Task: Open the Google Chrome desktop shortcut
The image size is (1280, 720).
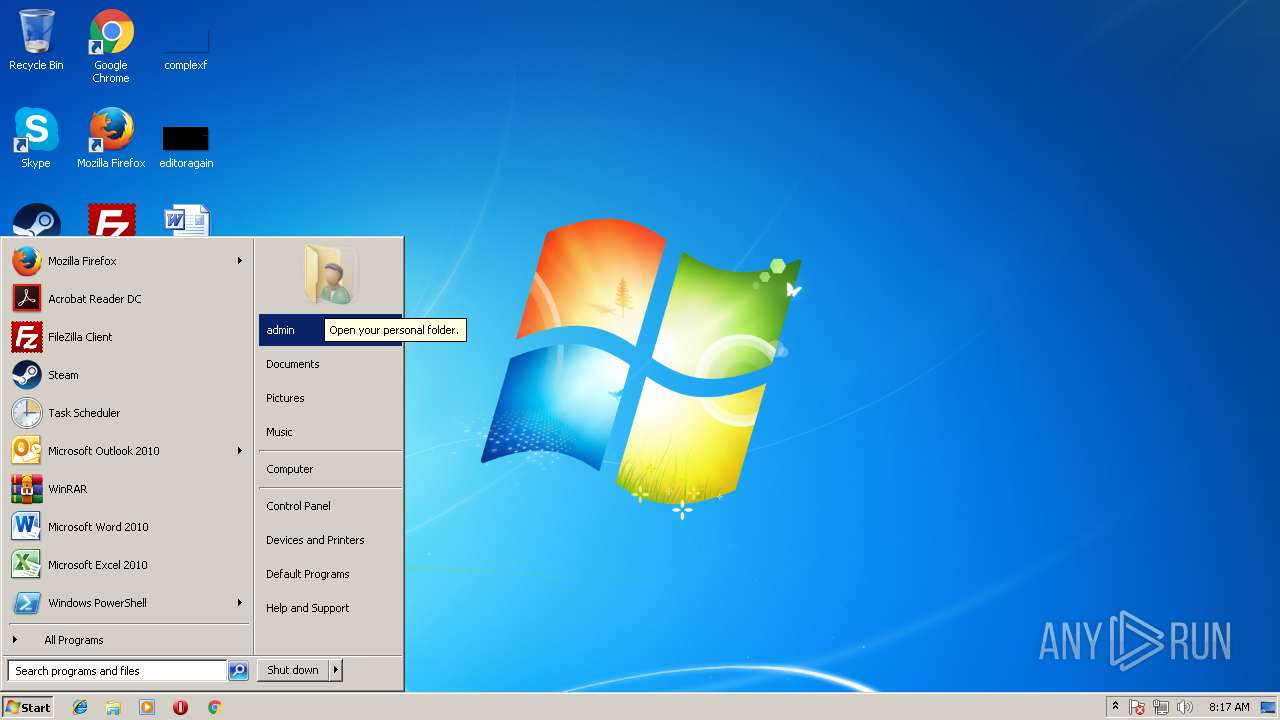Action: (x=111, y=46)
